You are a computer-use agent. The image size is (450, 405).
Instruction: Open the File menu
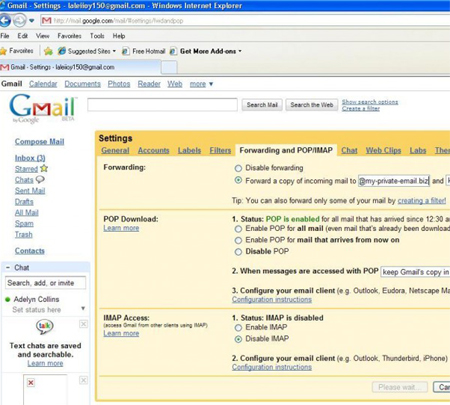[5, 36]
